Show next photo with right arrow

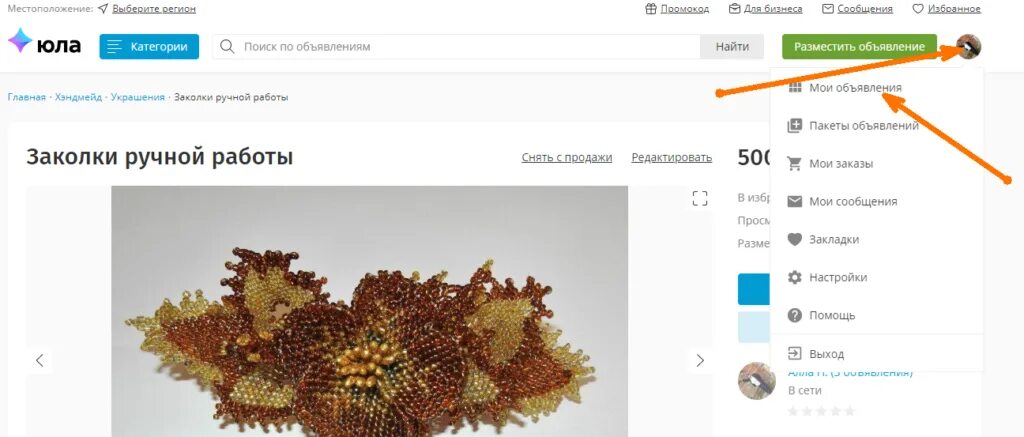point(700,360)
